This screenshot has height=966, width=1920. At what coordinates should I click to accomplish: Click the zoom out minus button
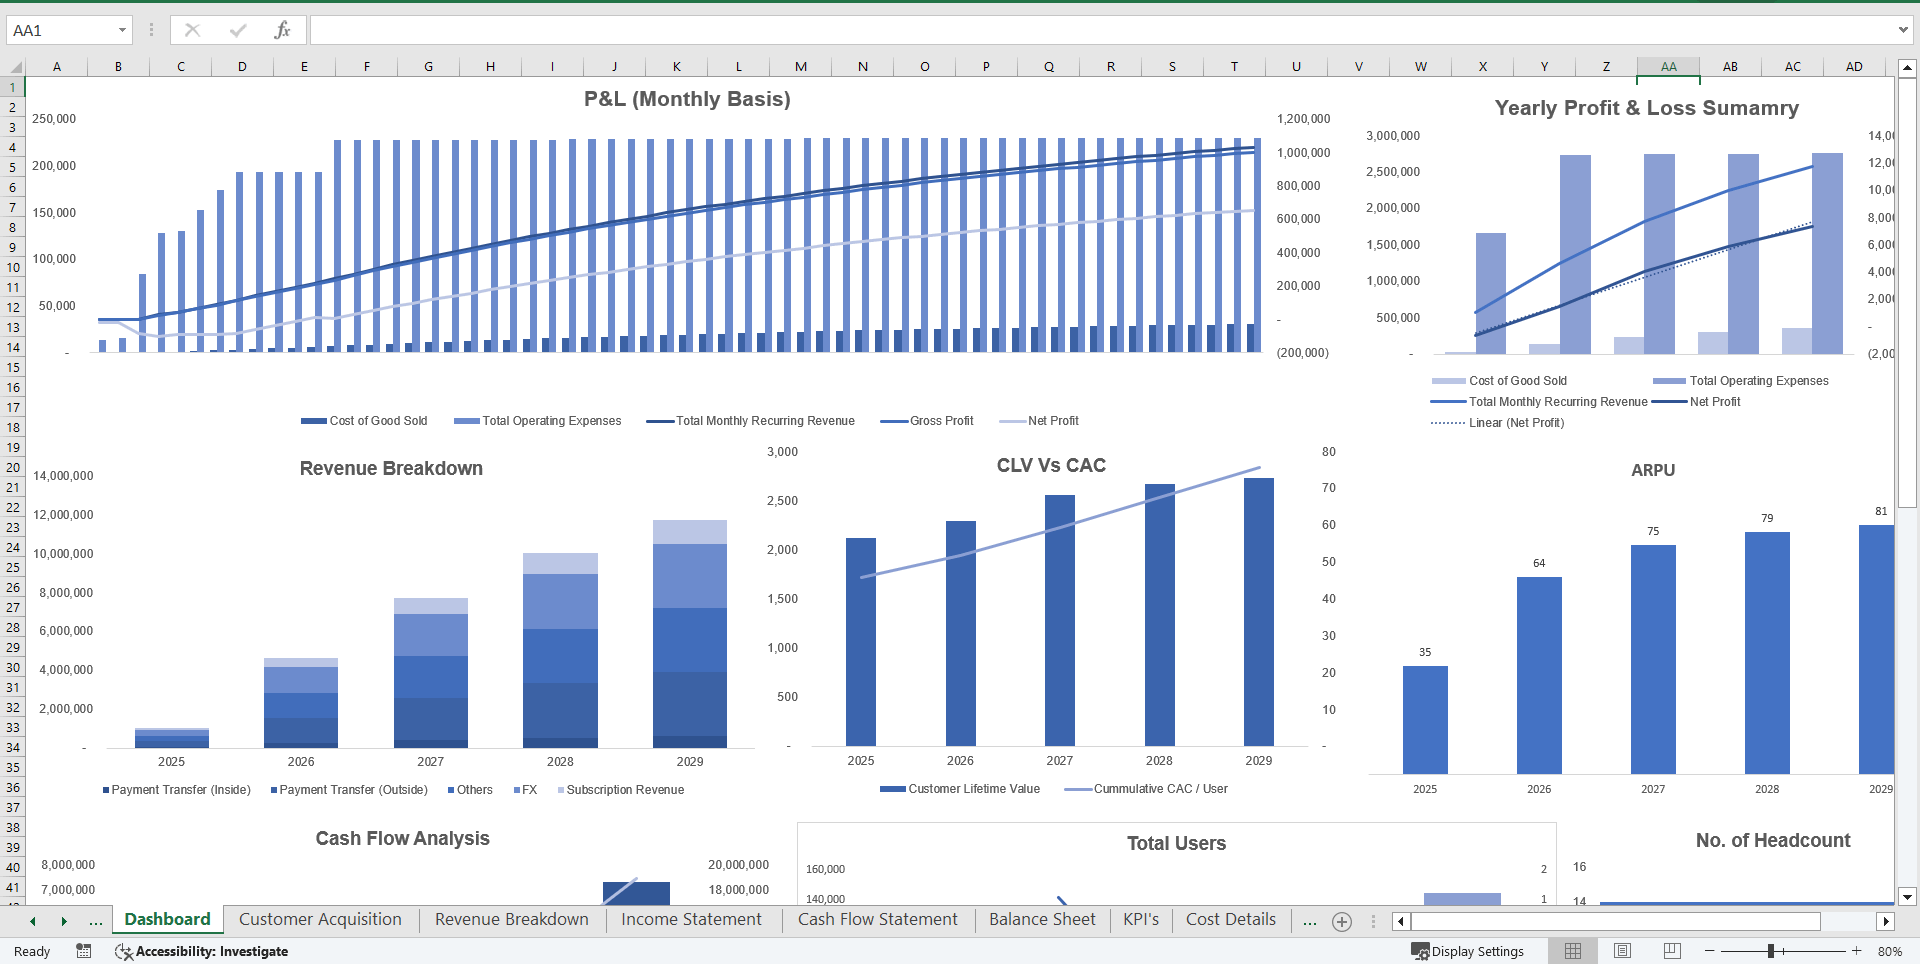click(x=1709, y=951)
